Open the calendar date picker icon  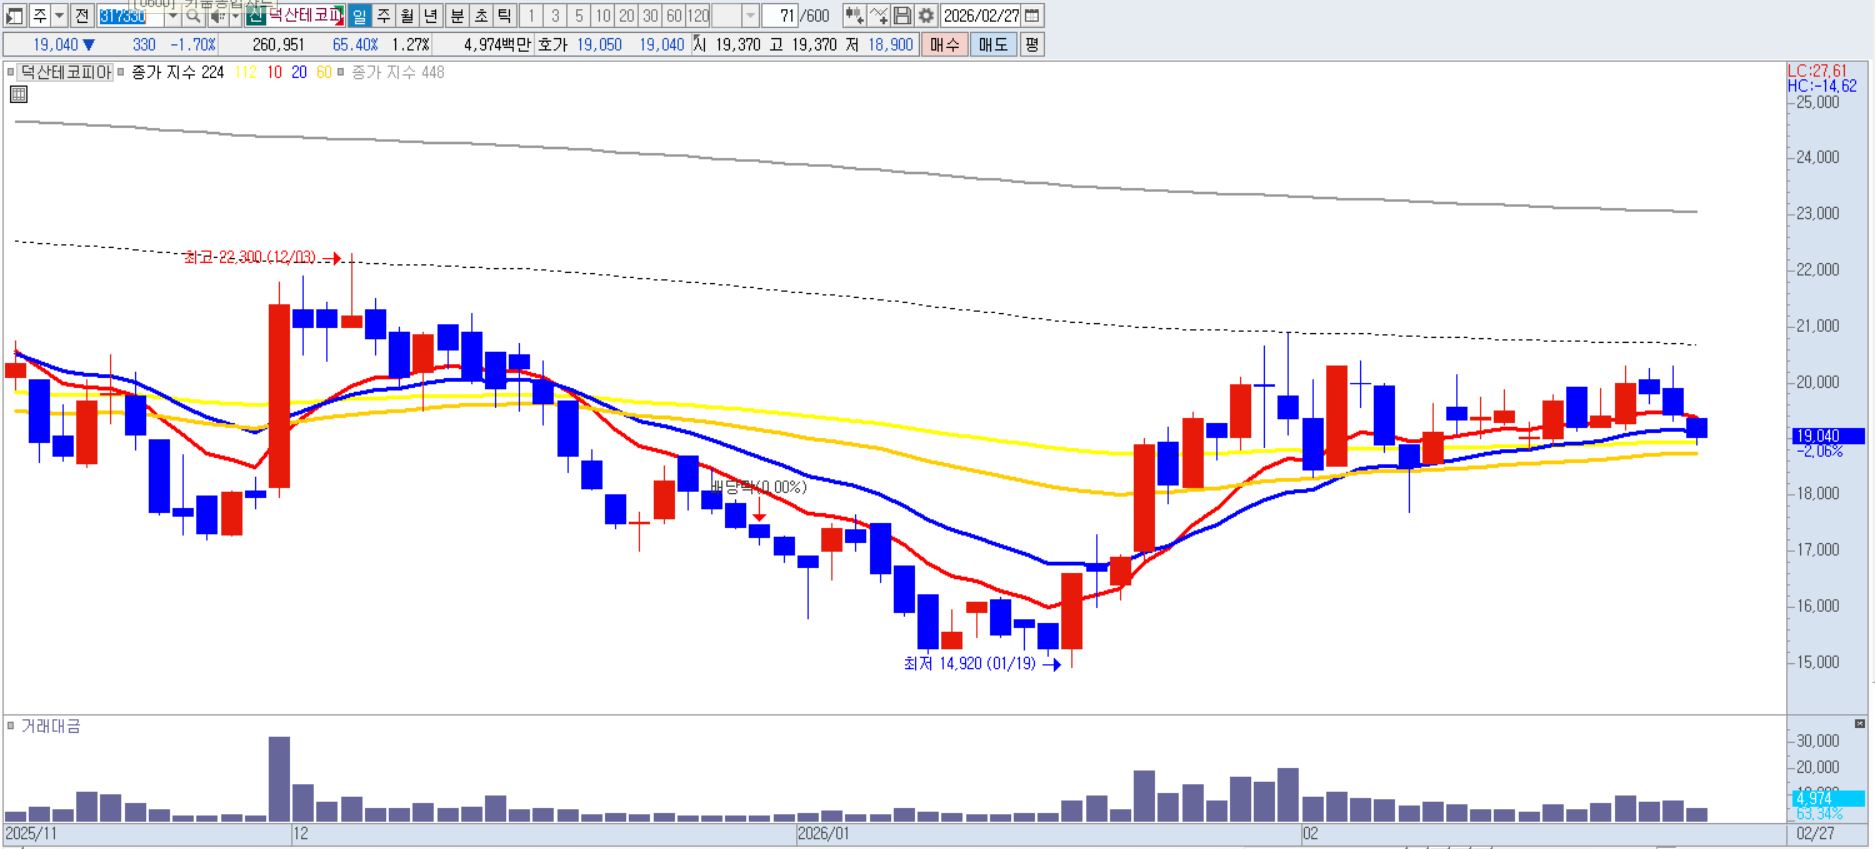coord(1033,16)
